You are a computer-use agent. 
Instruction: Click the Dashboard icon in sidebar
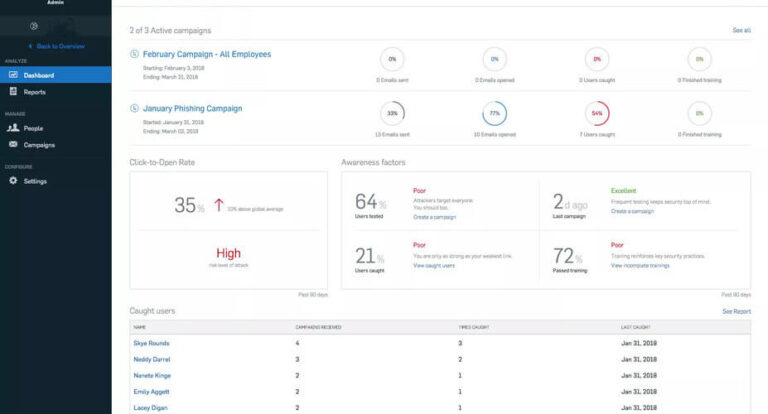13,75
